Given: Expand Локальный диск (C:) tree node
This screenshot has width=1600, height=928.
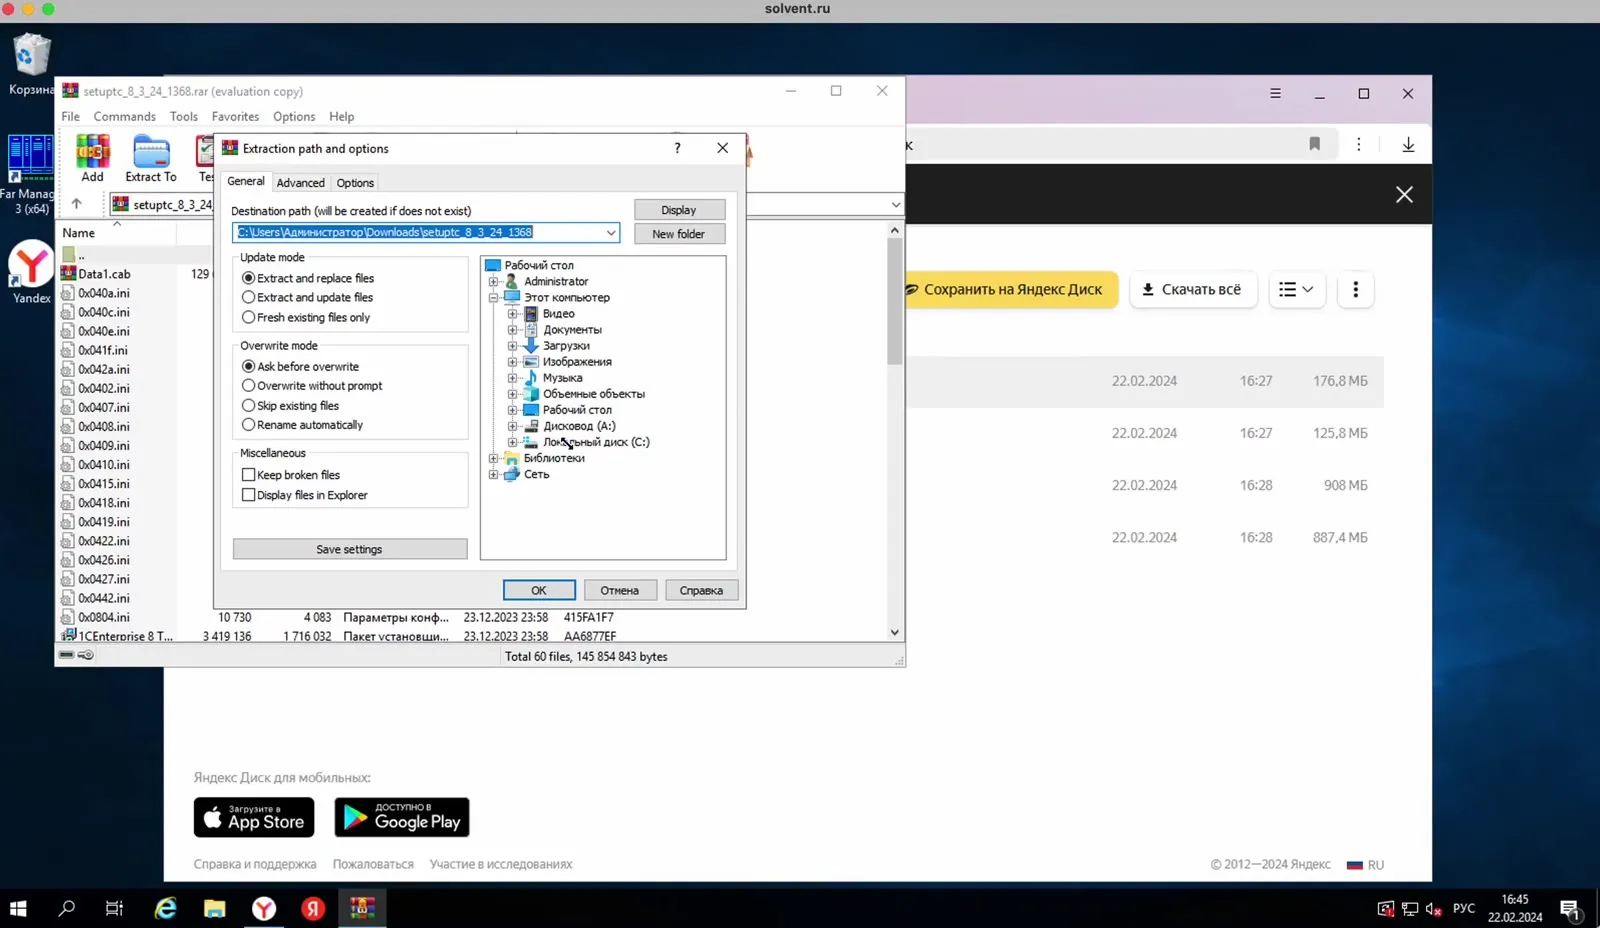Looking at the screenshot, I should pyautogui.click(x=513, y=442).
